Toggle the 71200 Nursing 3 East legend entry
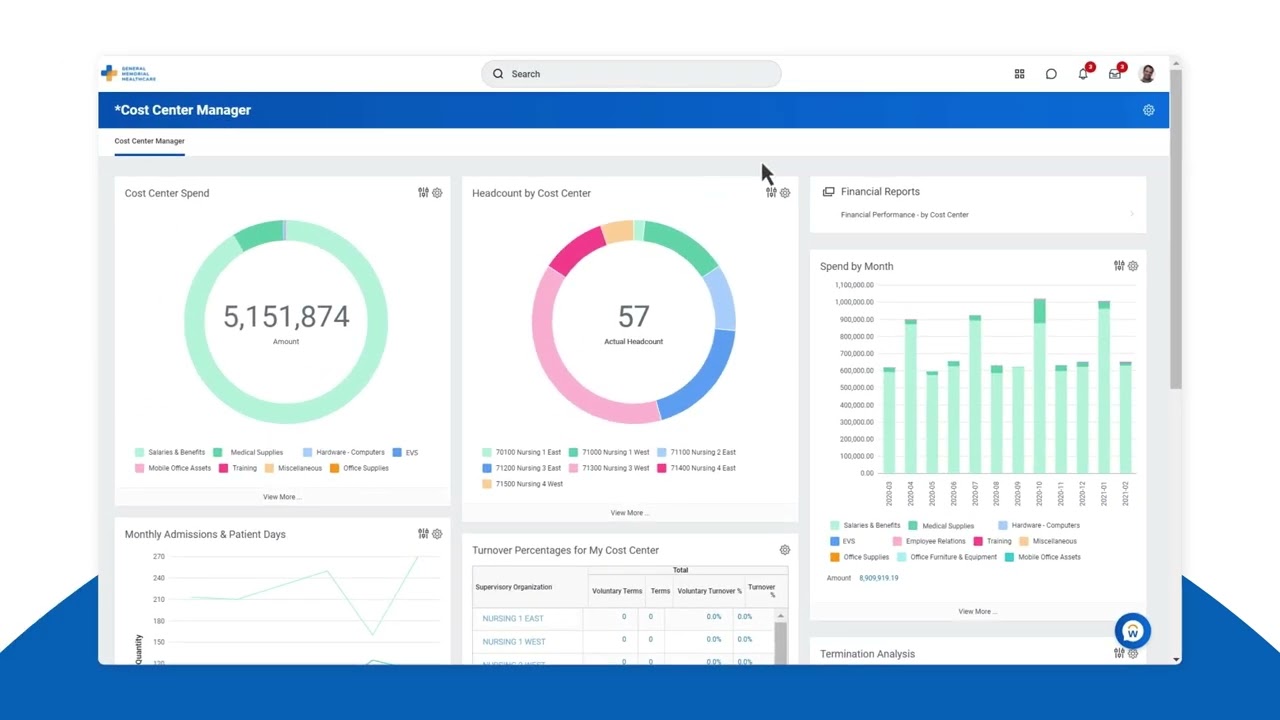Screen dimensions: 1280x720 (x=522, y=469)
